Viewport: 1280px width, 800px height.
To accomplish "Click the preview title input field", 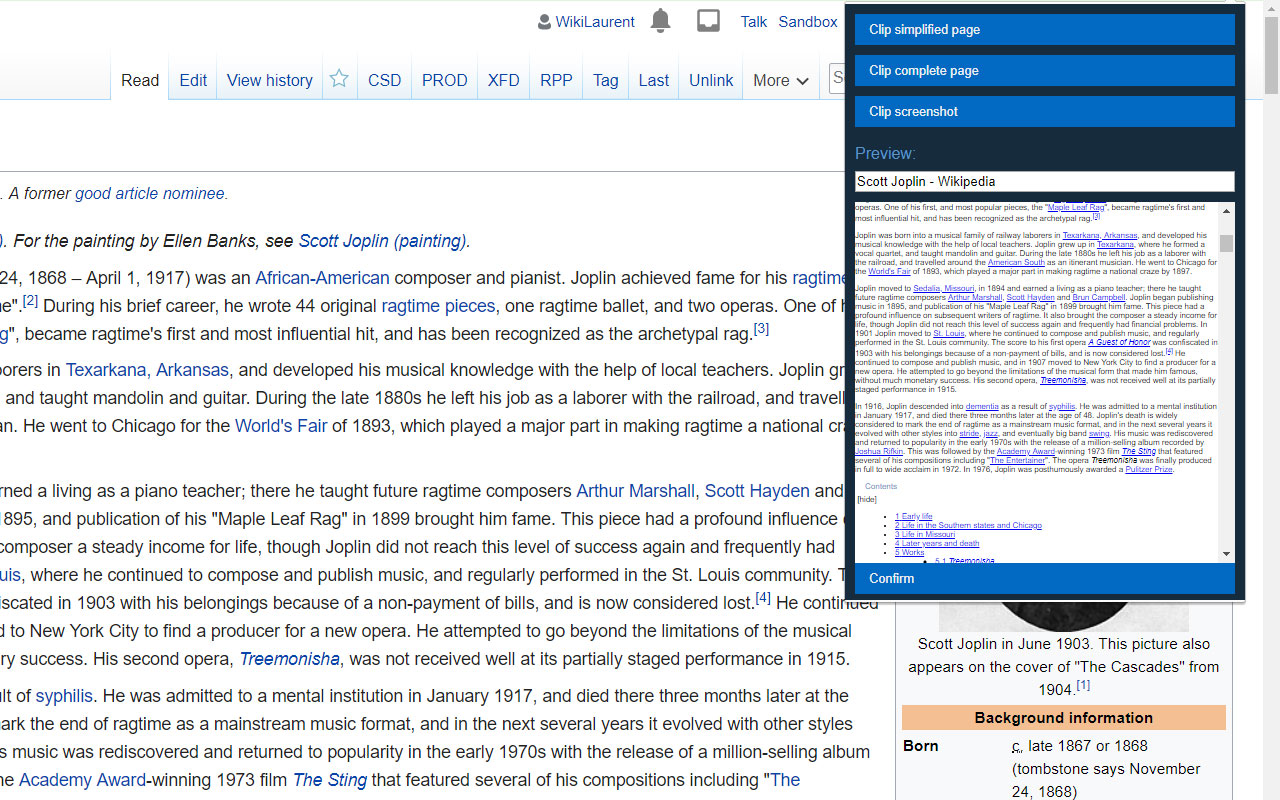I will point(1044,181).
